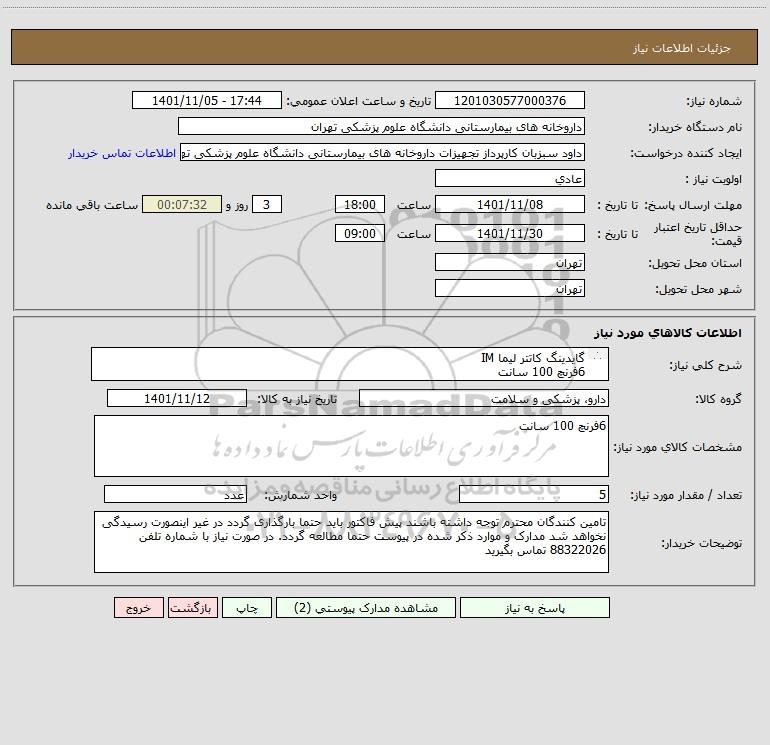Click label شهر محل تحویل

tap(699, 290)
